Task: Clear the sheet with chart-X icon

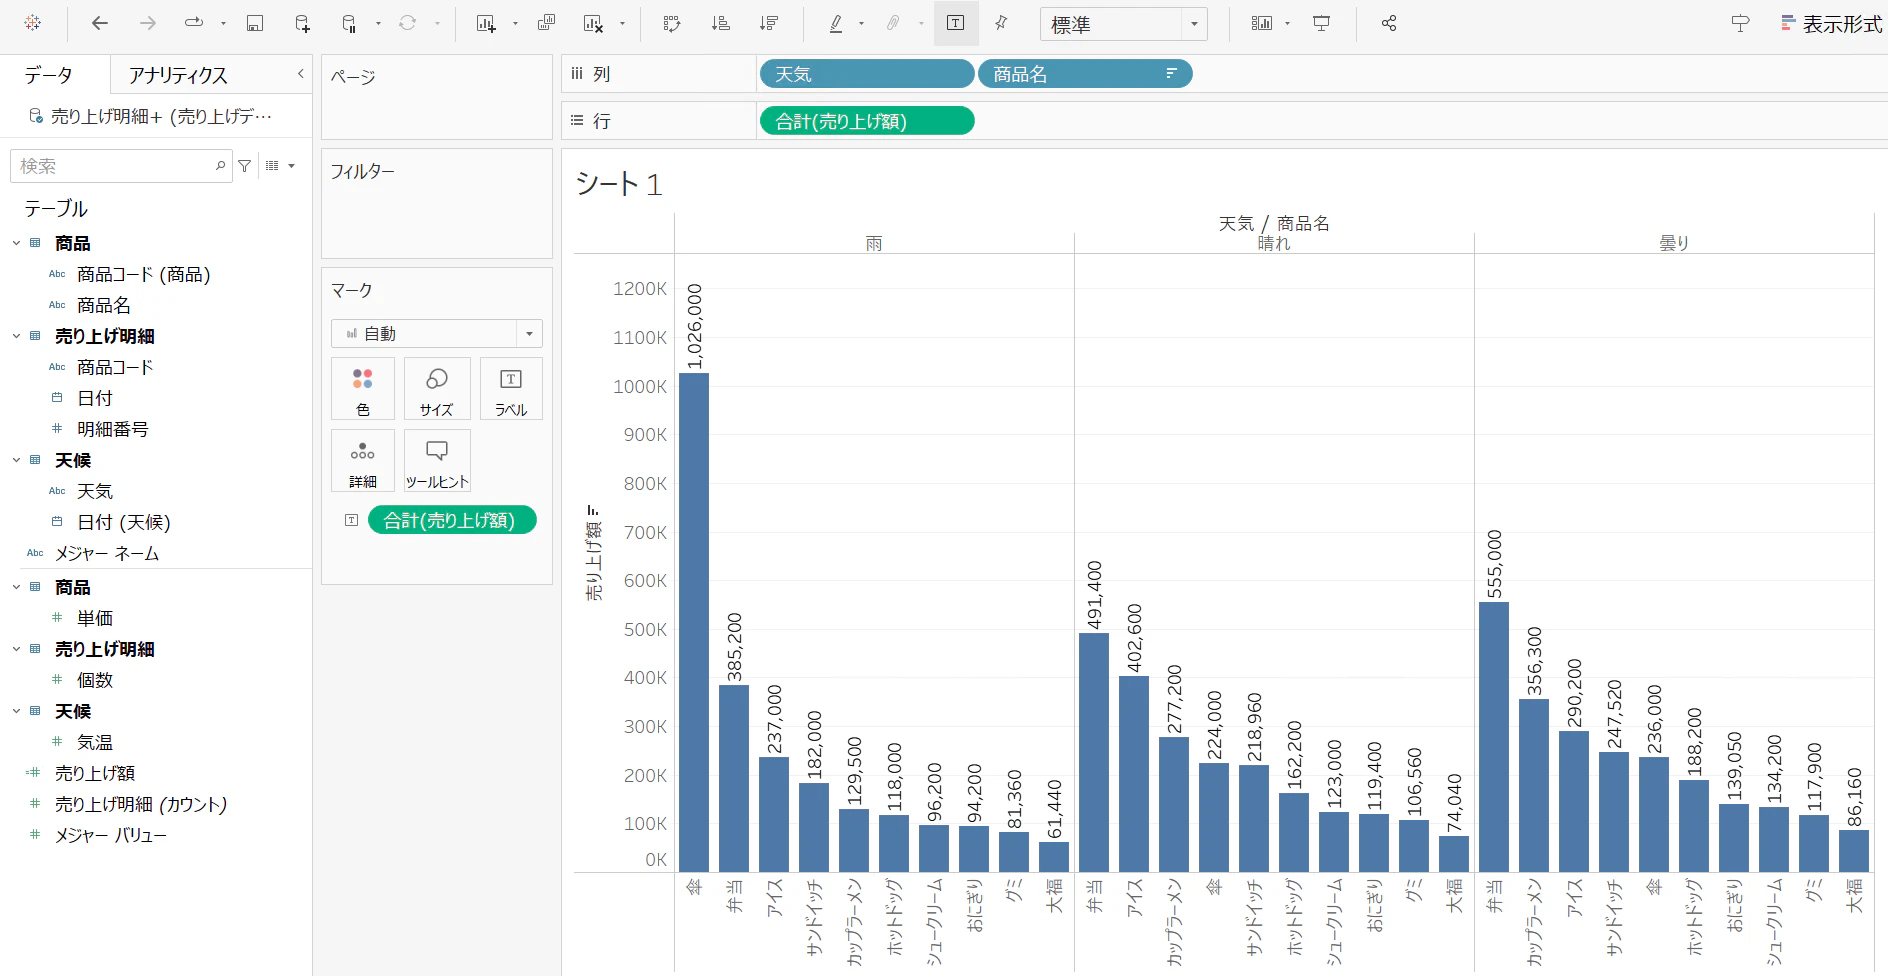Action: [593, 23]
